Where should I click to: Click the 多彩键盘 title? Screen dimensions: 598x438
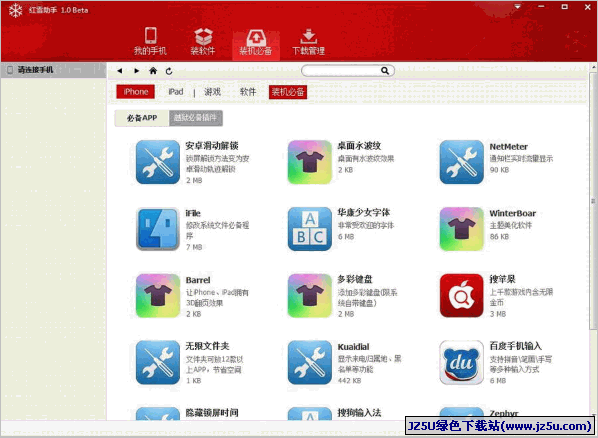tap(355, 279)
